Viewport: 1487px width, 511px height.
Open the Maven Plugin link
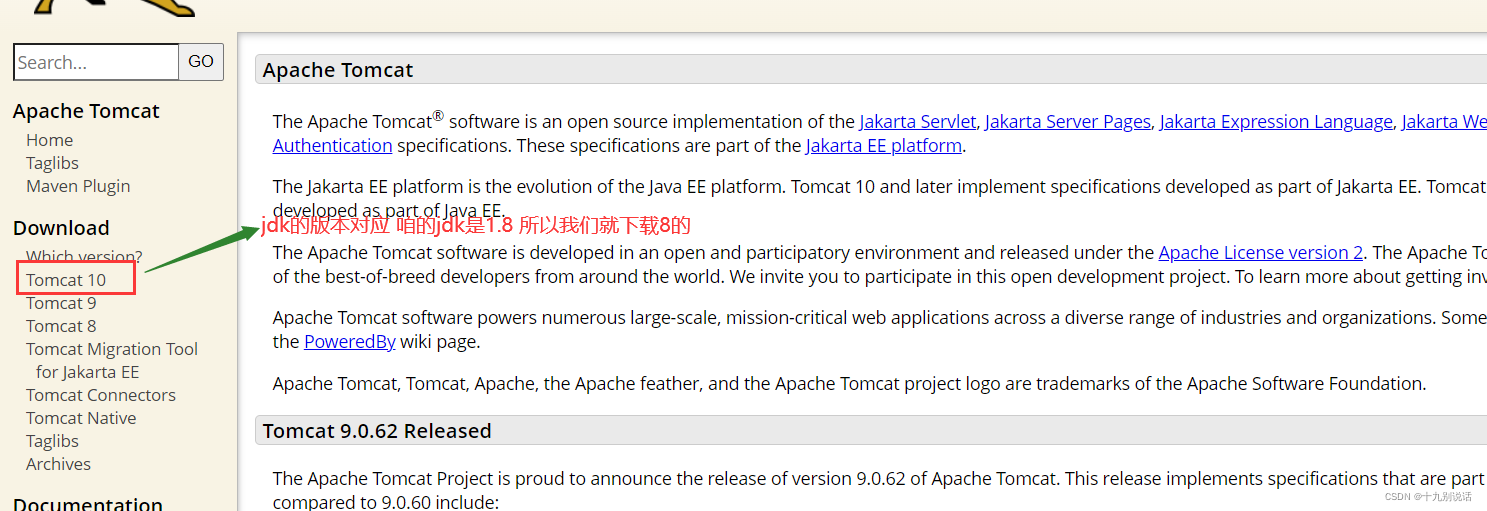78,186
